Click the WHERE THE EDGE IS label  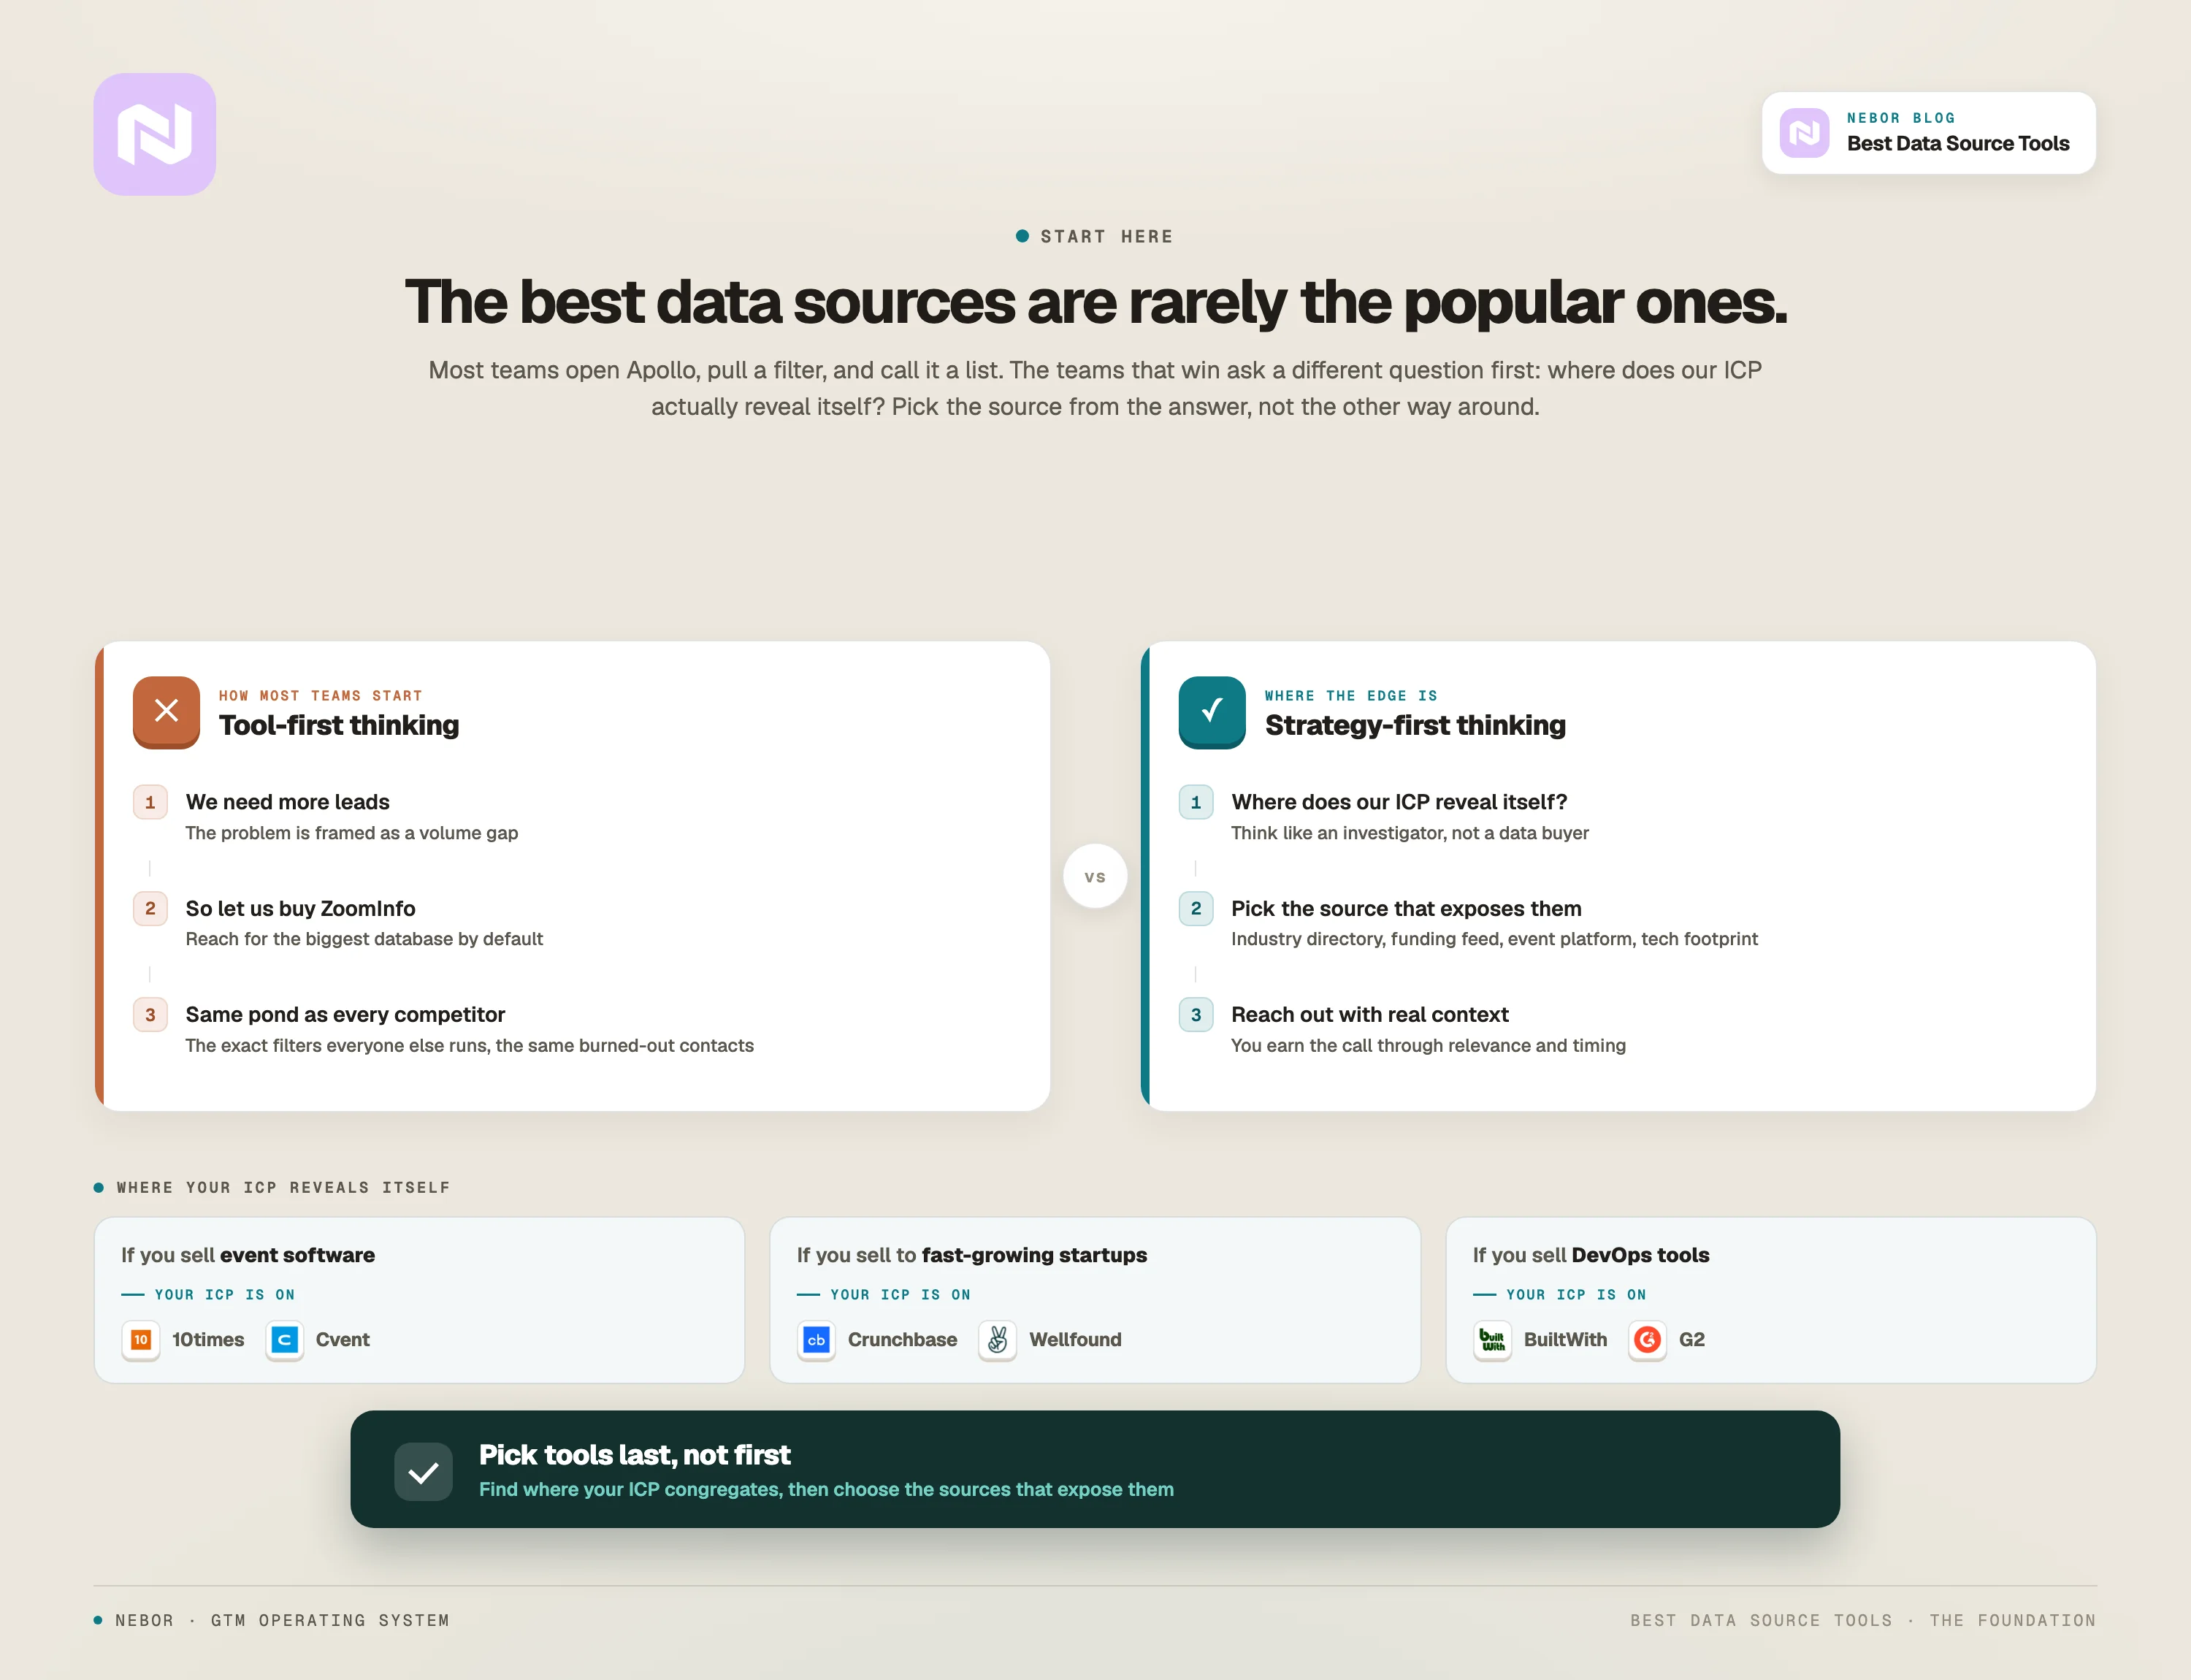pyautogui.click(x=1351, y=695)
